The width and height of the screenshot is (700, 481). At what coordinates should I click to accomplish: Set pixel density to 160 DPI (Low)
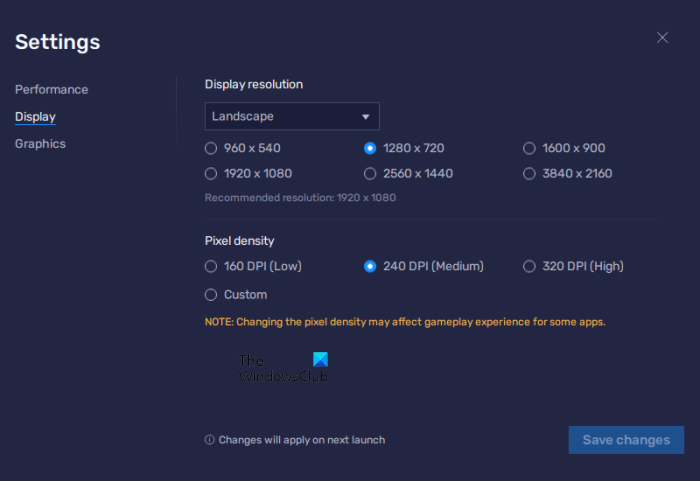point(211,266)
